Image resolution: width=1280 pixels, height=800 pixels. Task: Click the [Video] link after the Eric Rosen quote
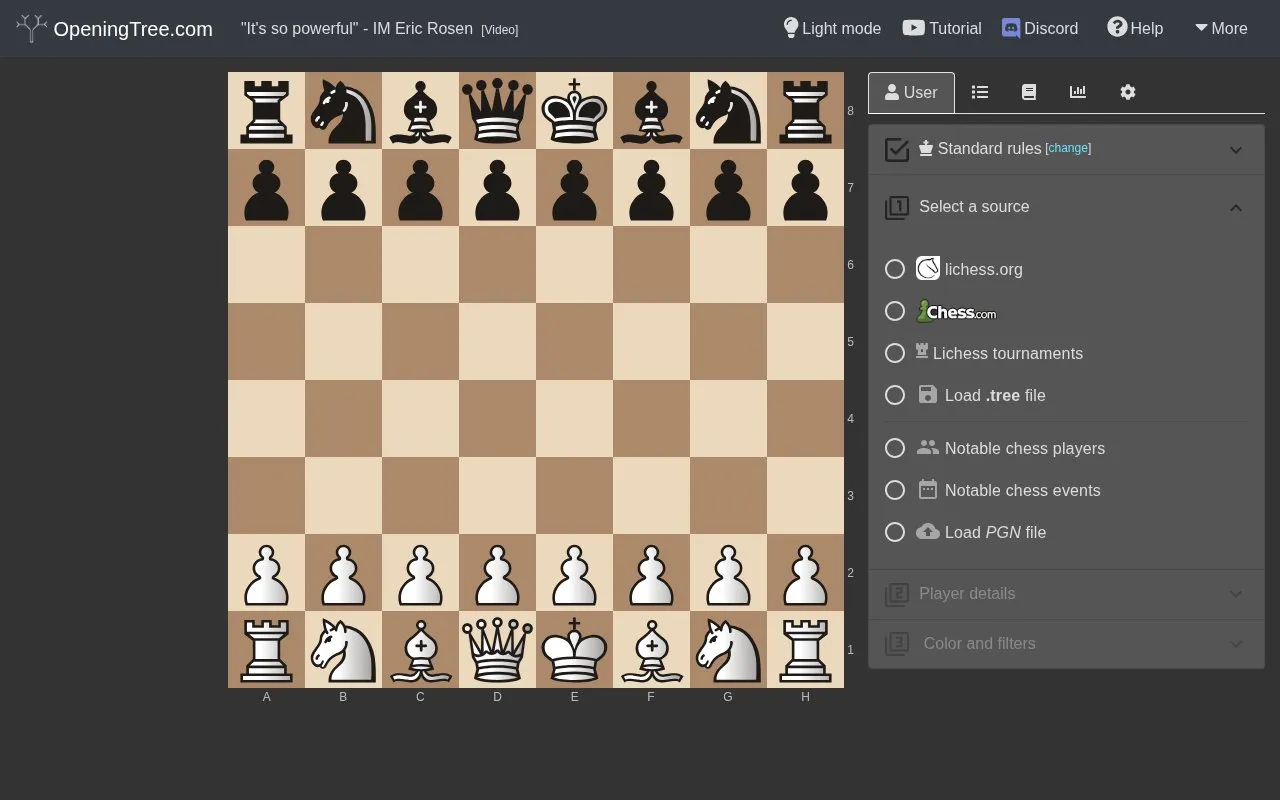(x=500, y=30)
